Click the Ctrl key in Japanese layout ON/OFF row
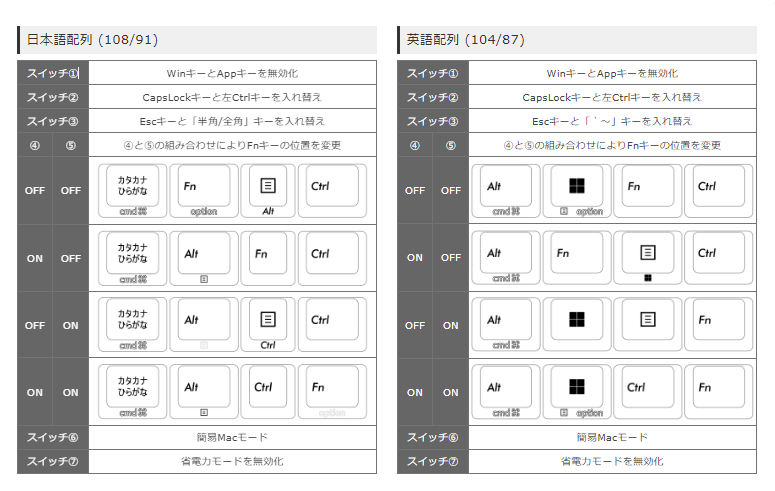 tap(332, 258)
